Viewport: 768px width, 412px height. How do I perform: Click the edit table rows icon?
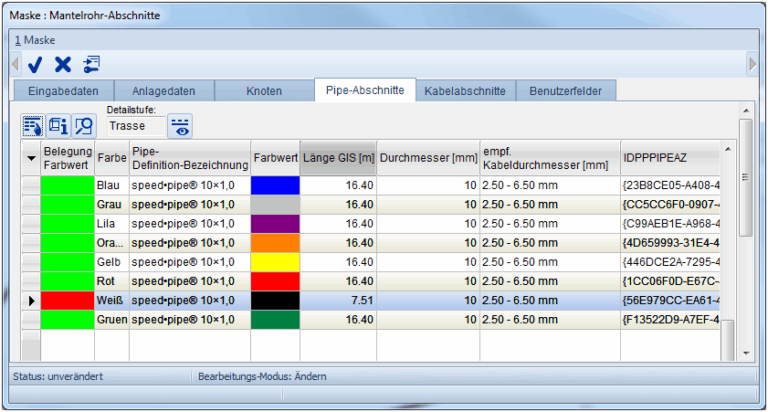coord(32,126)
